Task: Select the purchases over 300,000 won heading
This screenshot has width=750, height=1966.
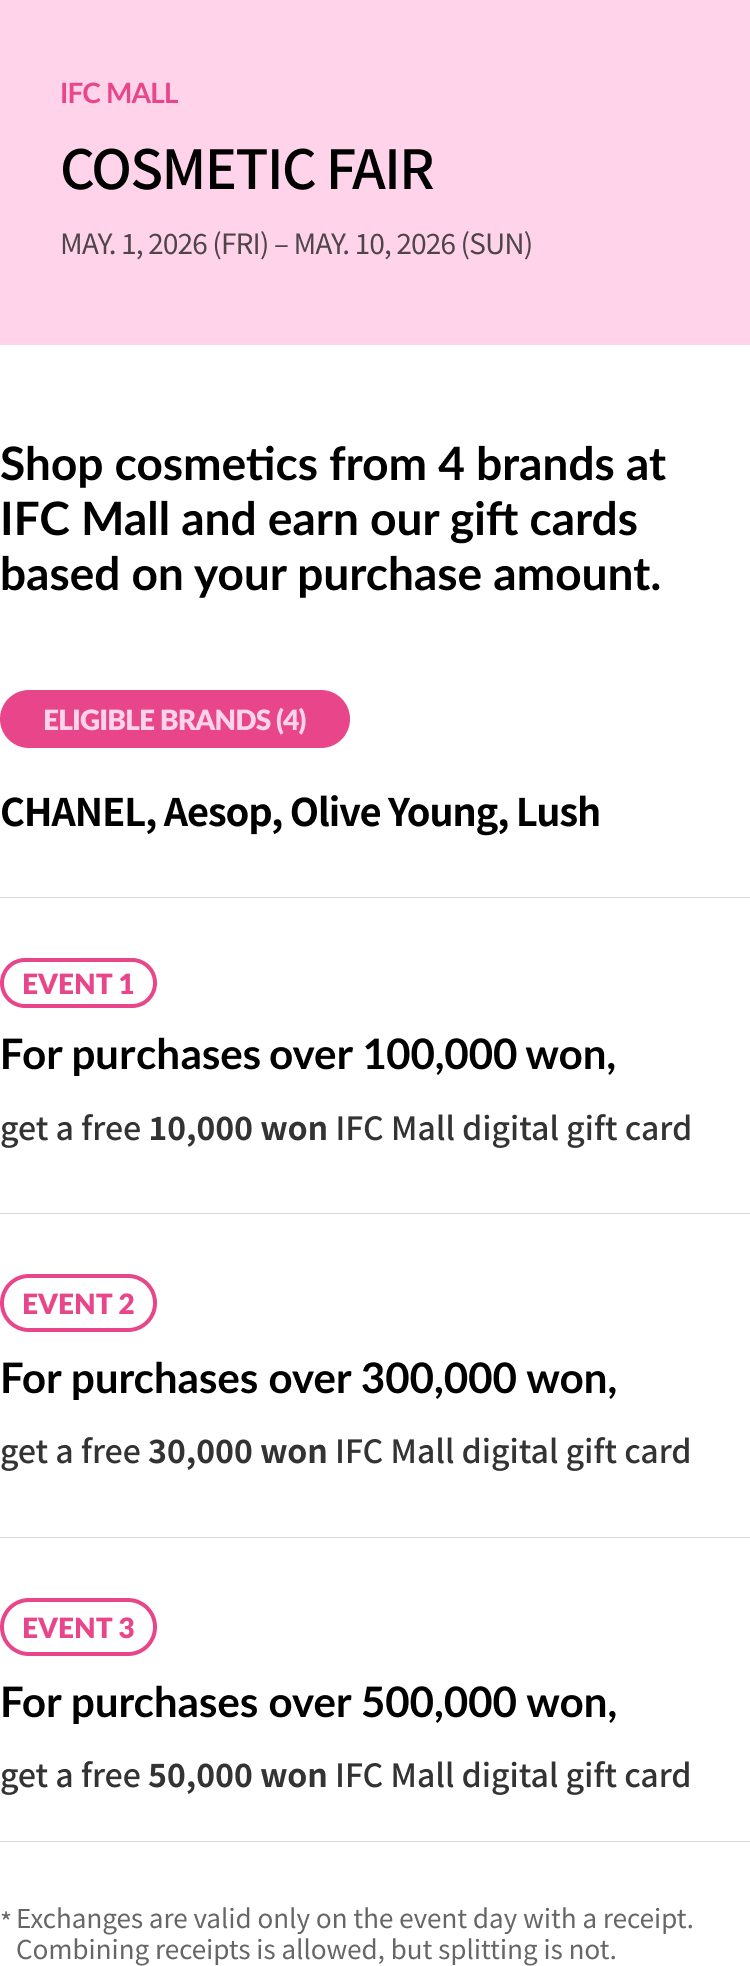Action: (308, 1379)
